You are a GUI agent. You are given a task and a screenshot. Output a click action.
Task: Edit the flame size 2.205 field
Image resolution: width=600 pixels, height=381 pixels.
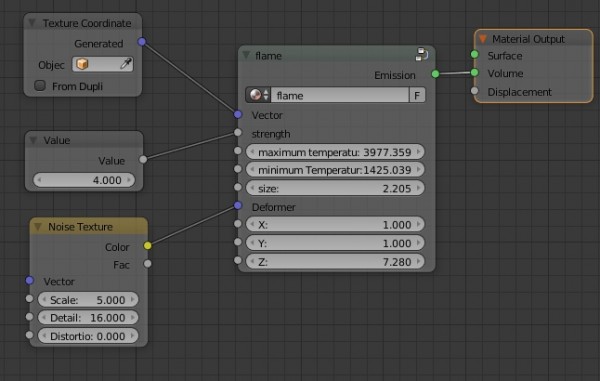[335, 188]
